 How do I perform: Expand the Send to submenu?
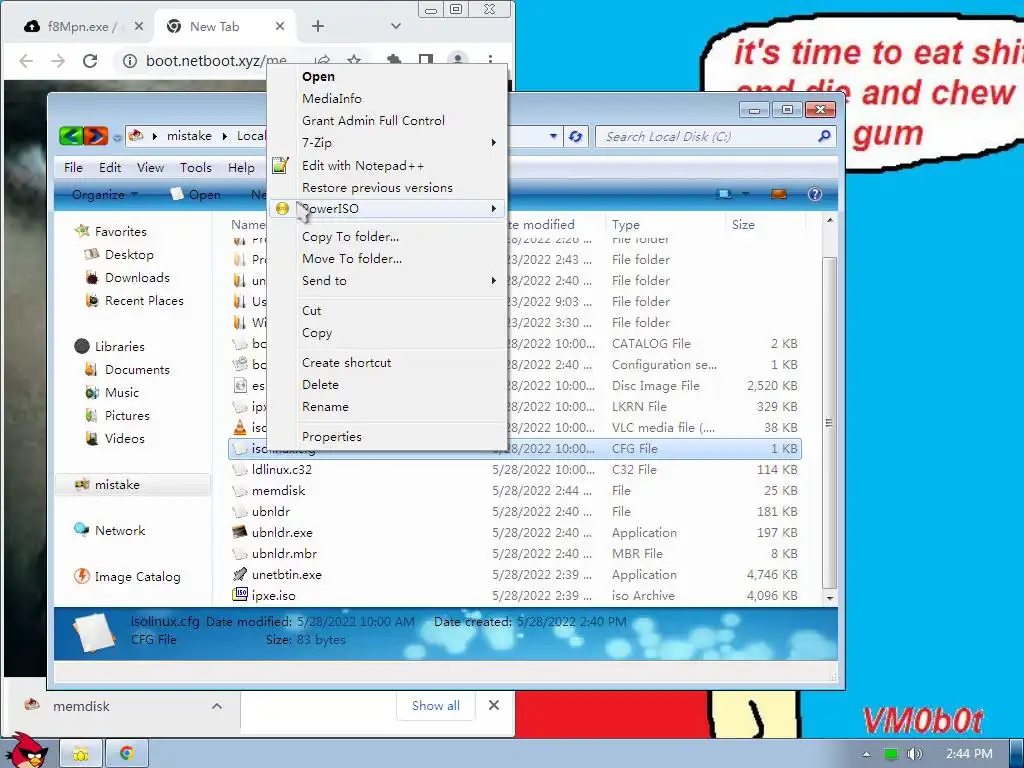(387, 281)
